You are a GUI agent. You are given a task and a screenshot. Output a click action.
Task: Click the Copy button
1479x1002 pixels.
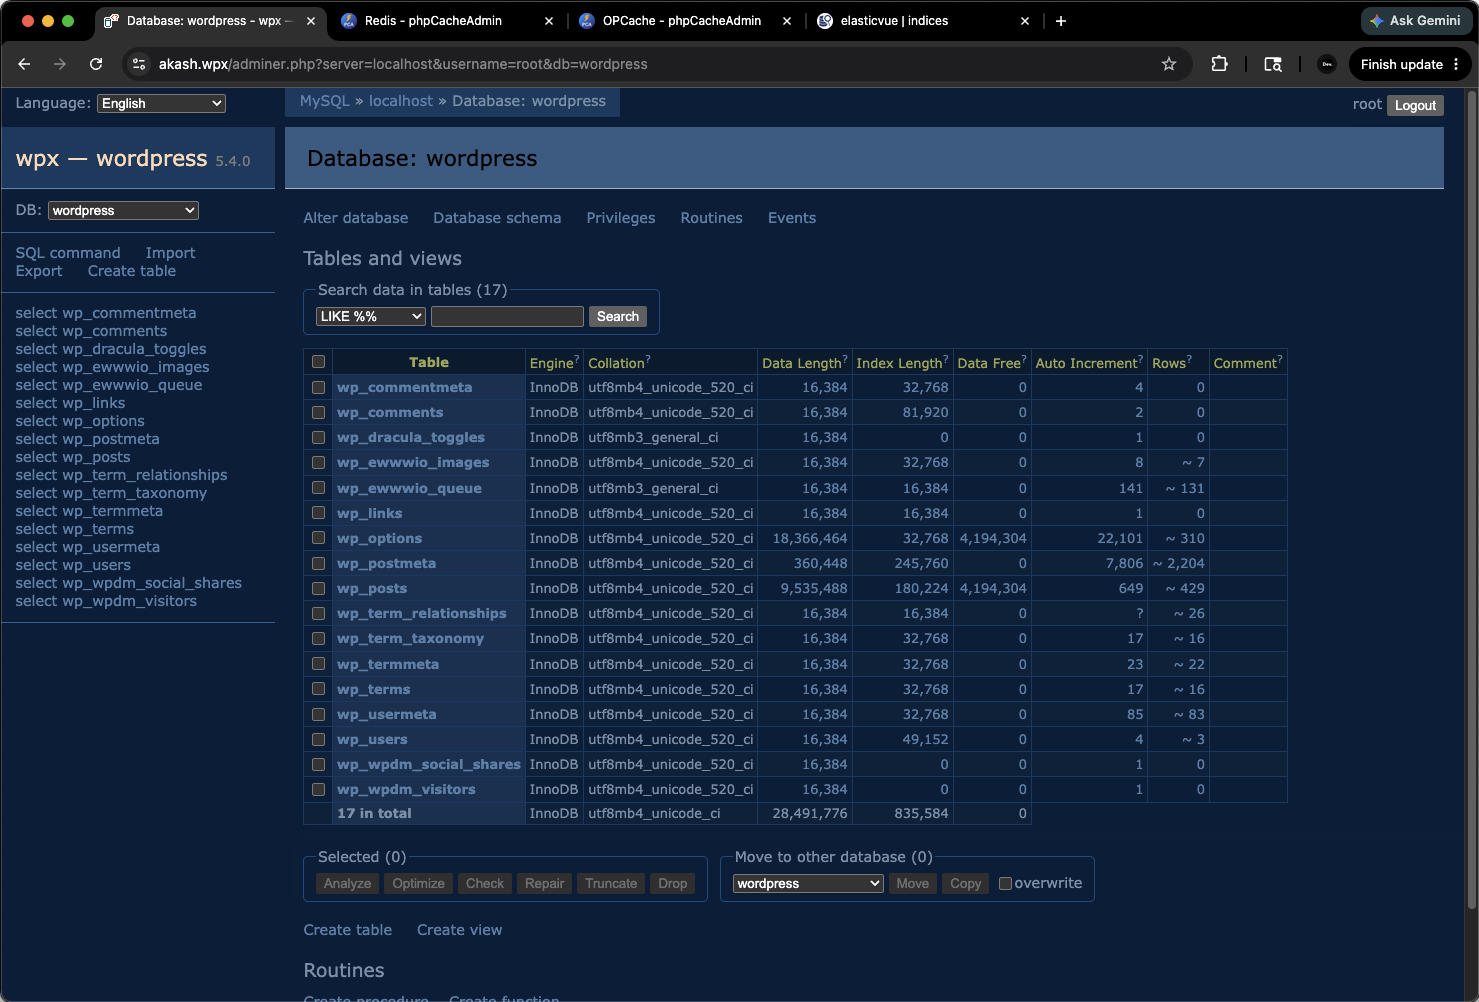point(965,883)
